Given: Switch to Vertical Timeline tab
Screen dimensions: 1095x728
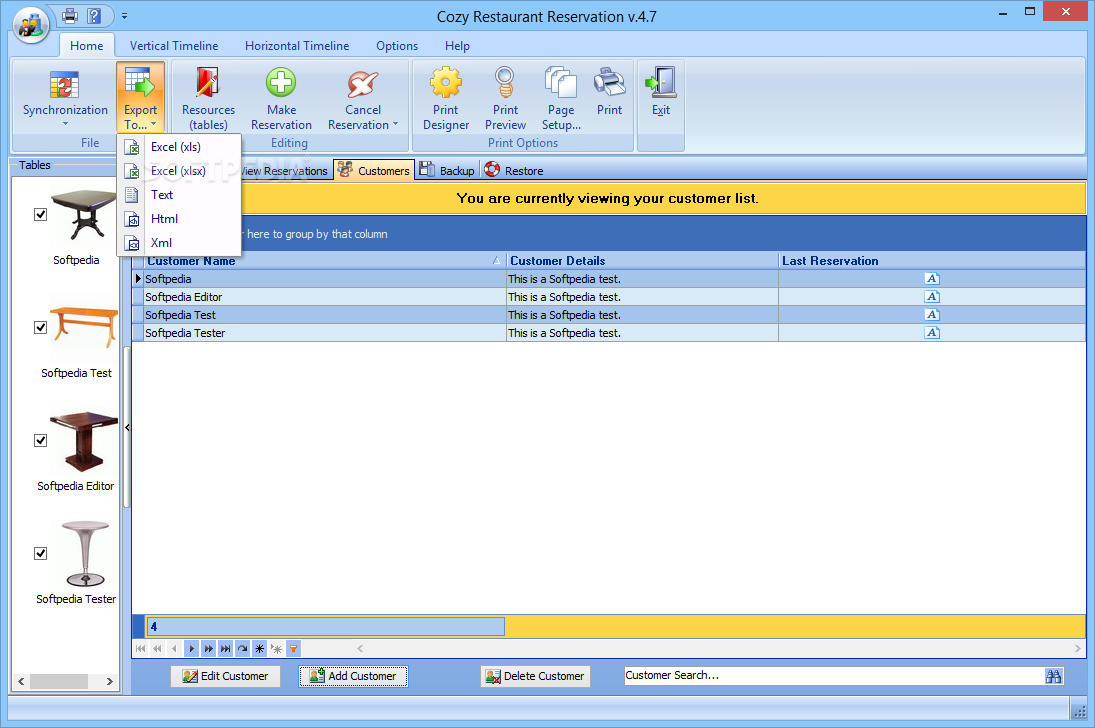Looking at the screenshot, I should click(x=174, y=45).
